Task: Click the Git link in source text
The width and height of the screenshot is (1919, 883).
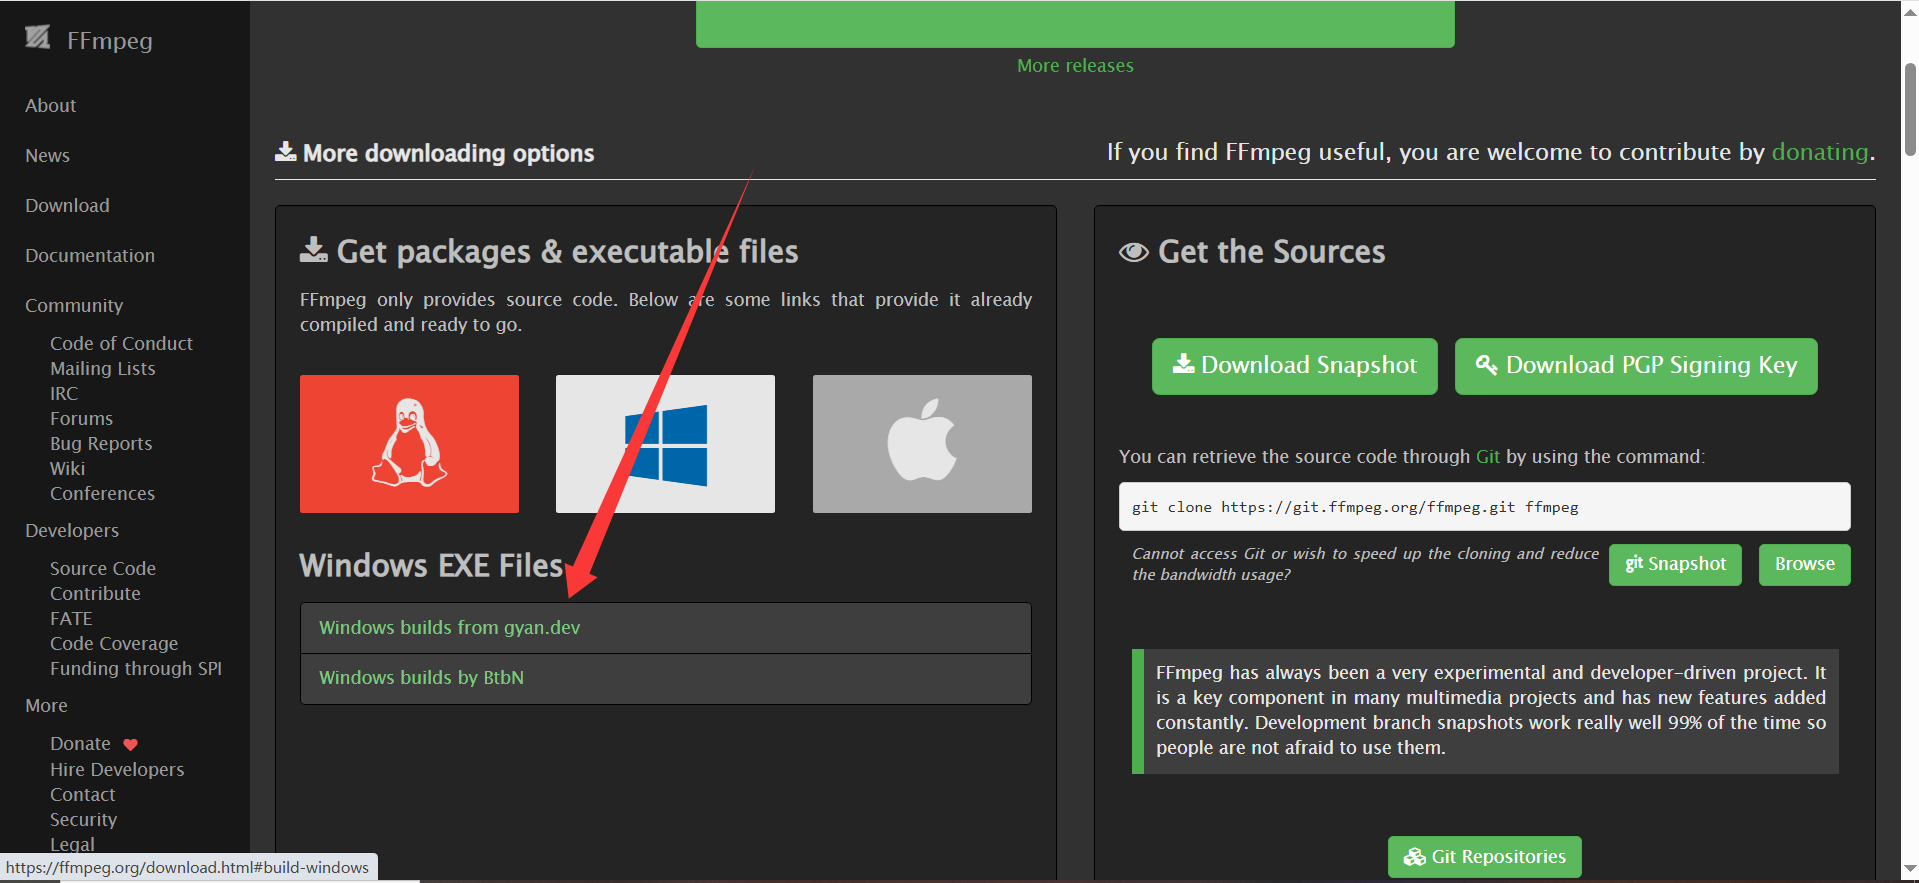Action: click(1487, 456)
